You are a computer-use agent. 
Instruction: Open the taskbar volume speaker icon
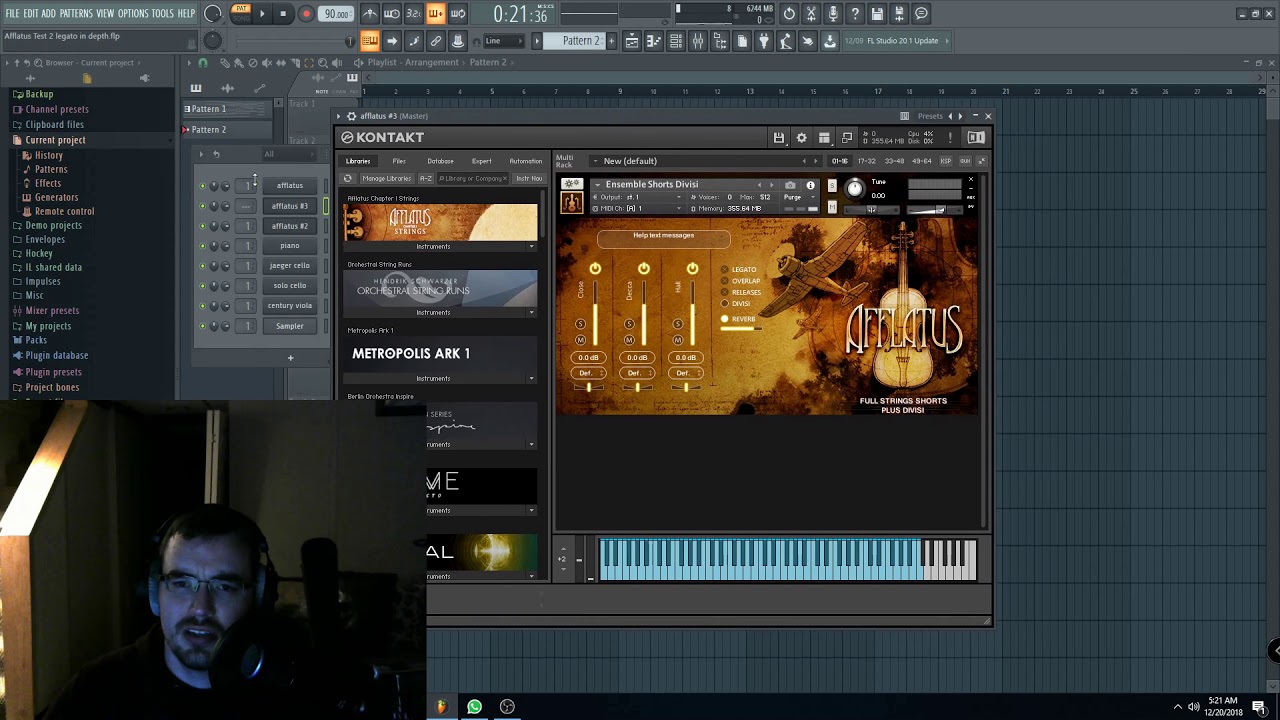pyautogui.click(x=1193, y=707)
